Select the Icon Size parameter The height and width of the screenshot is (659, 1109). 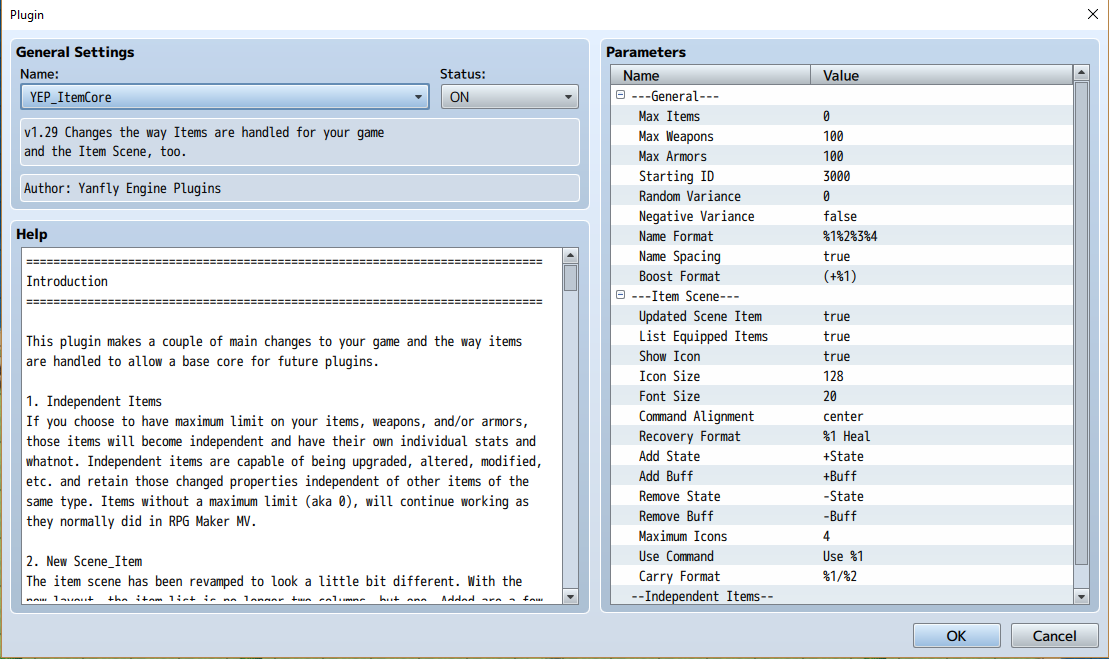pyautogui.click(x=842, y=376)
